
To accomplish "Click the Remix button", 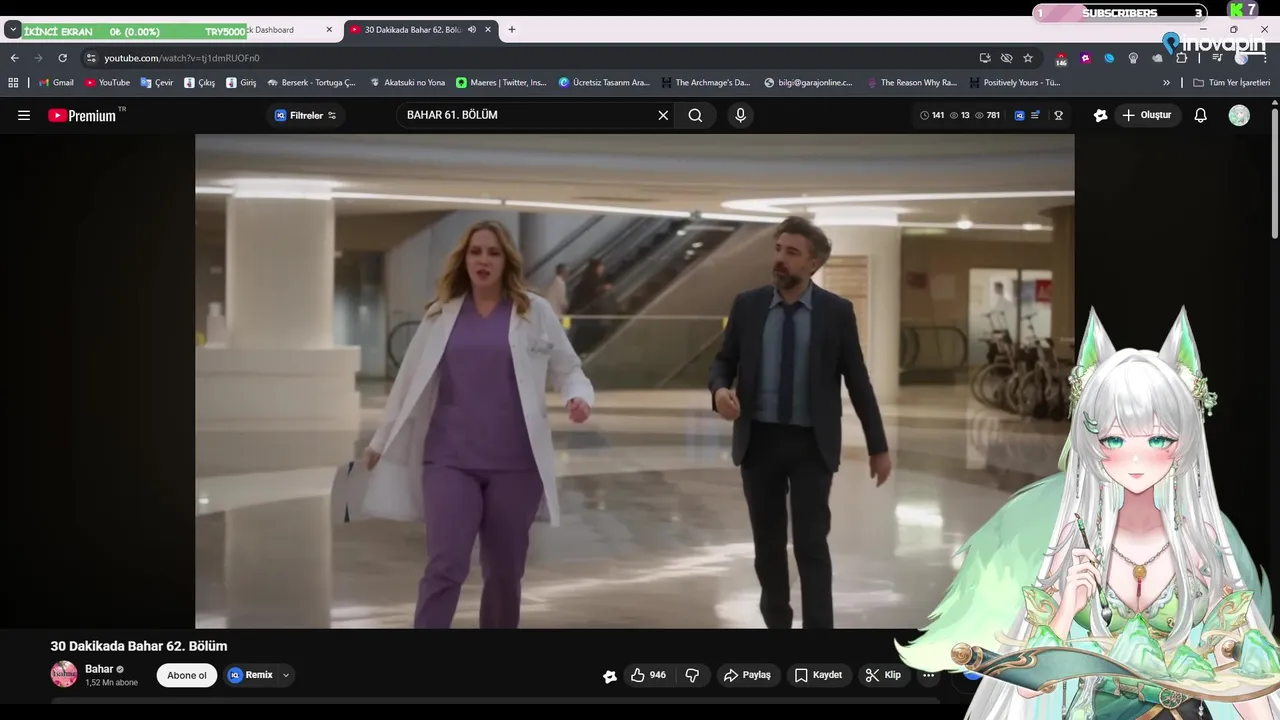I will (x=251, y=675).
